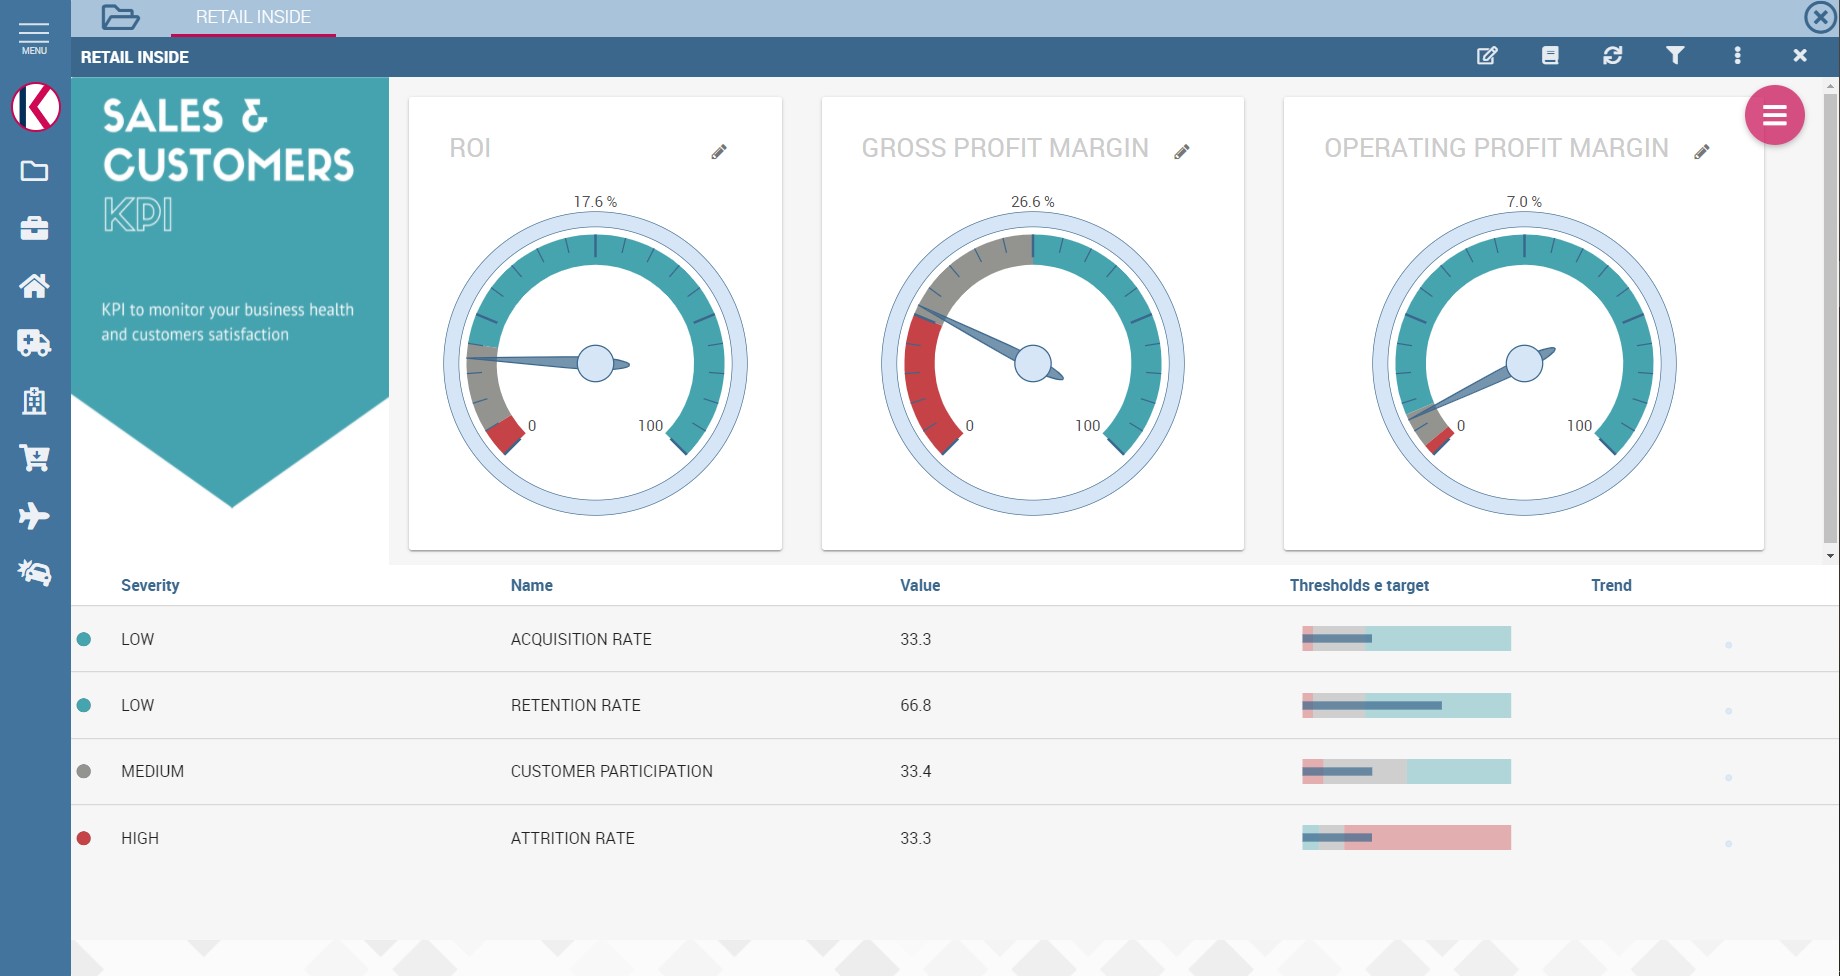Click the edit document icon in toolbar

(x=1487, y=56)
